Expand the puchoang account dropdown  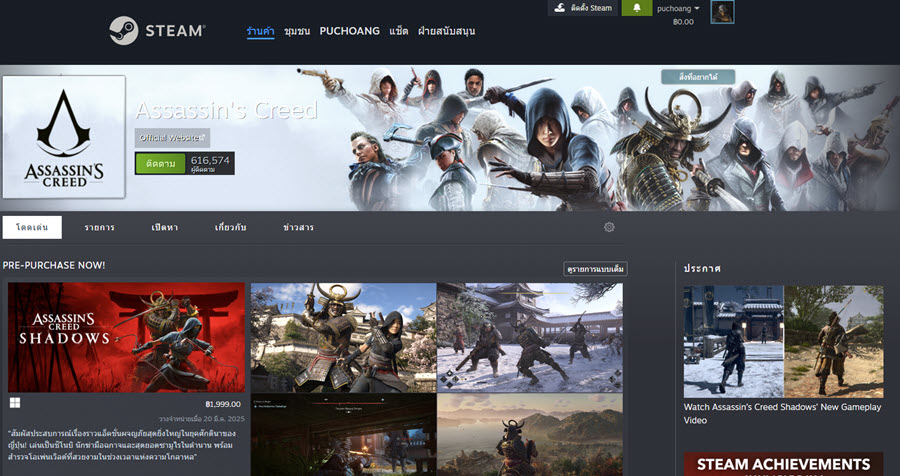pos(678,9)
